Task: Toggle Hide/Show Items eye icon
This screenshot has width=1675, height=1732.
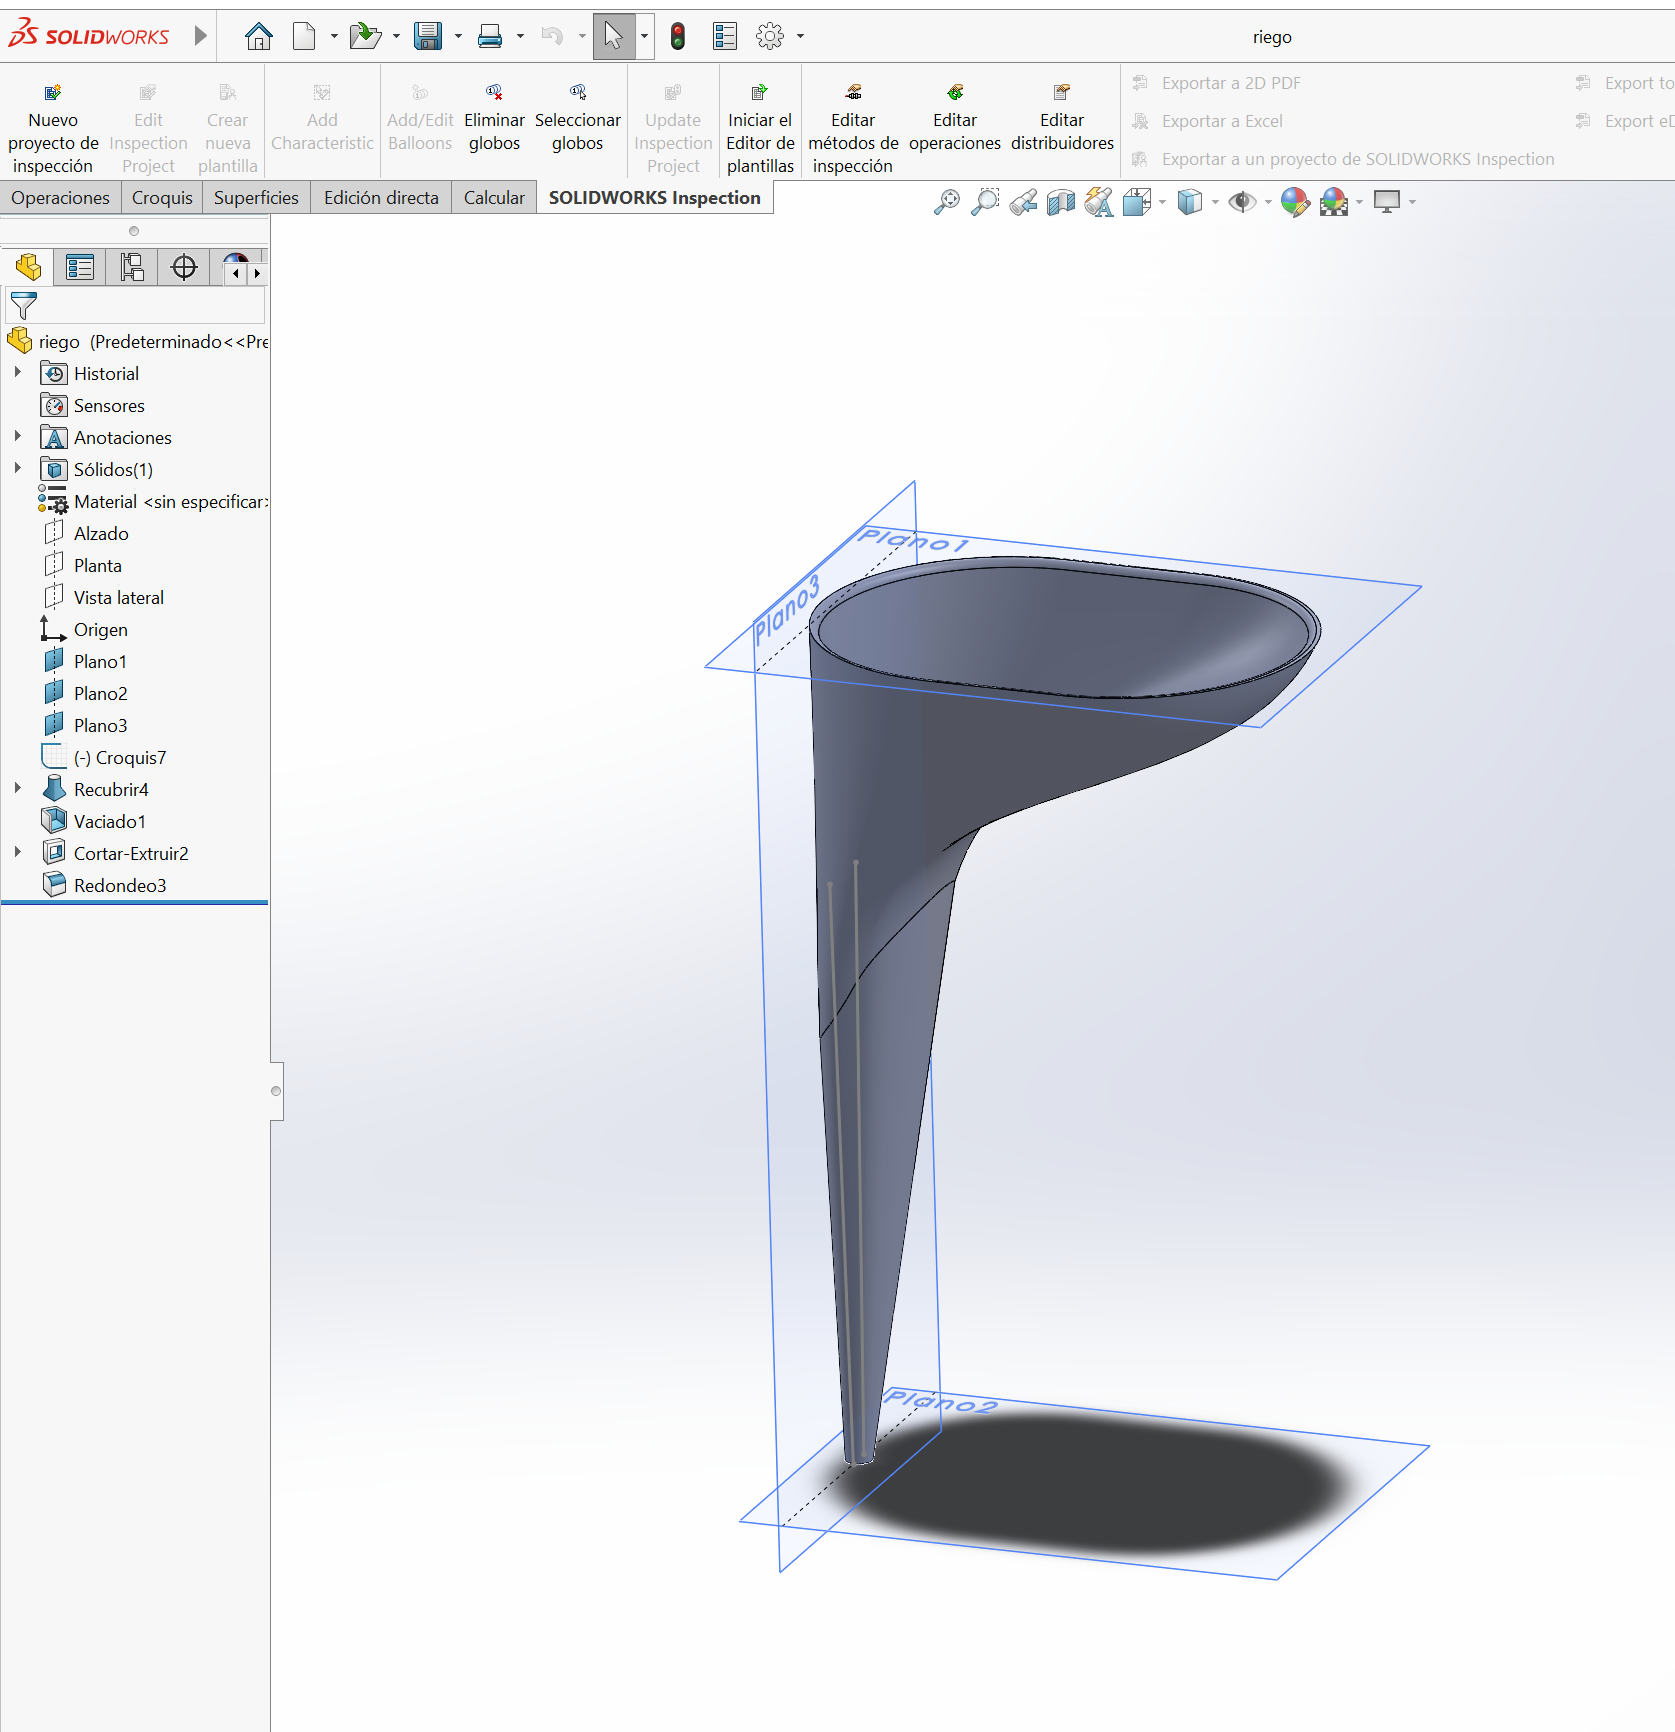Action: [x=1242, y=202]
